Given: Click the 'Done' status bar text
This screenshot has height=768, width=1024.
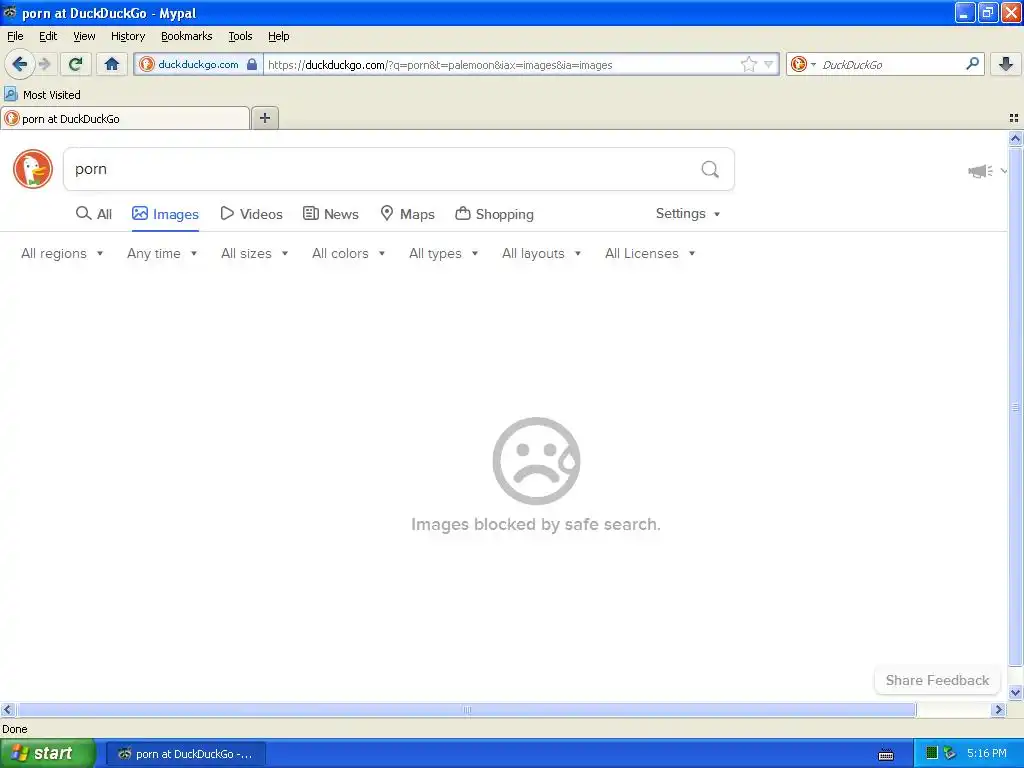Looking at the screenshot, I should 14,729.
